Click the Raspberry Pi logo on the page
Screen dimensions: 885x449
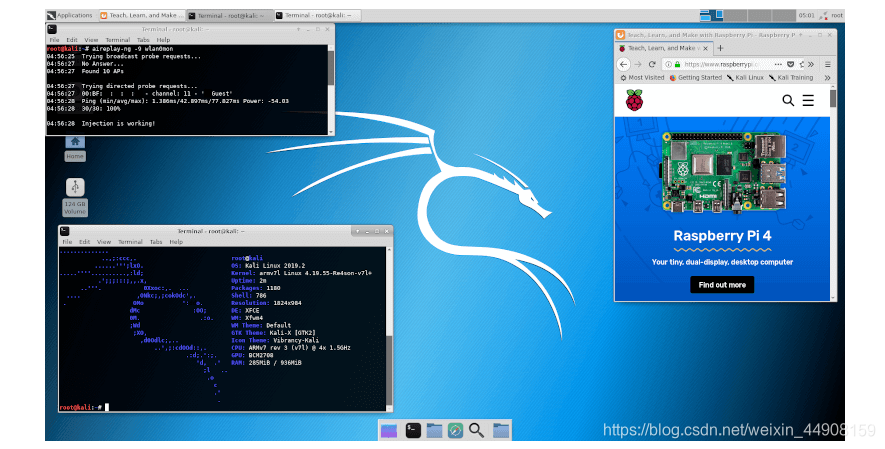pyautogui.click(x=634, y=100)
